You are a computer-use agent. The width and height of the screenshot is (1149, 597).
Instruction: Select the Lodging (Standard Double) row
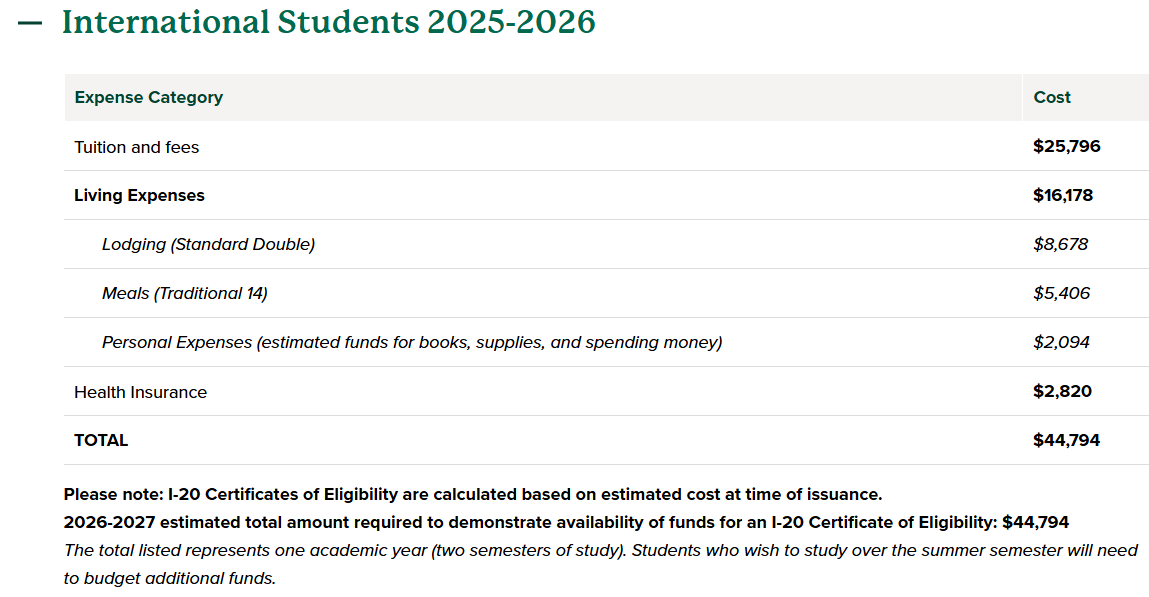208,244
